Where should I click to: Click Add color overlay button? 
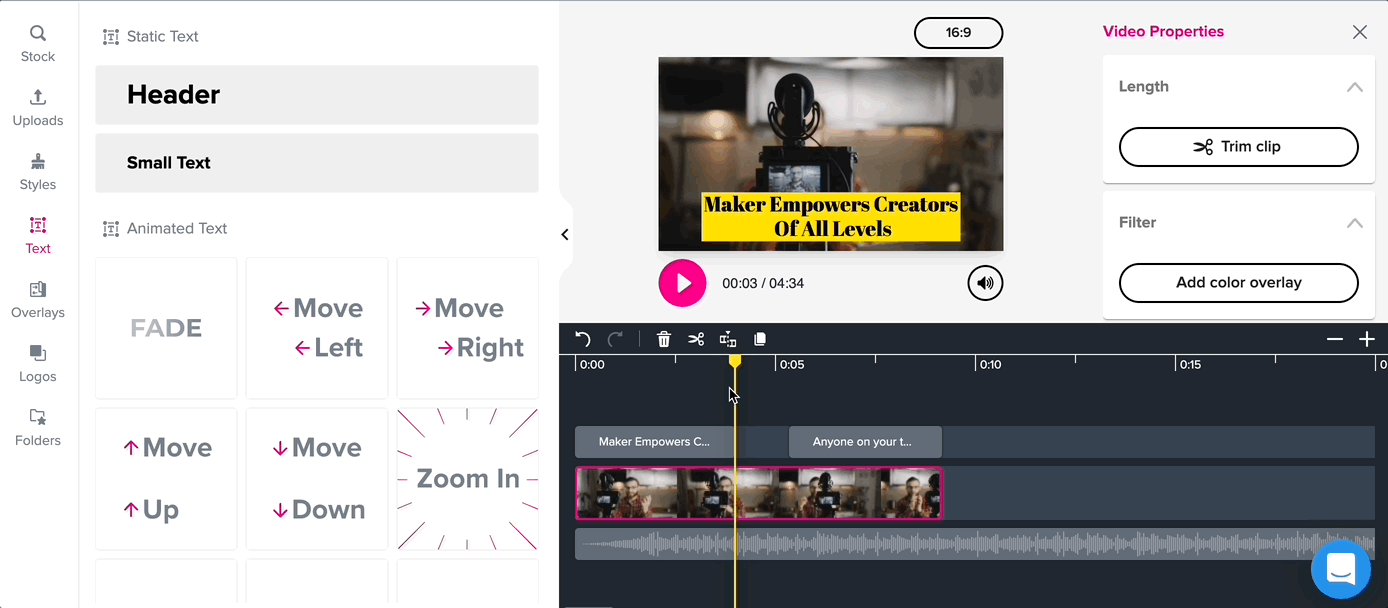coord(1238,283)
